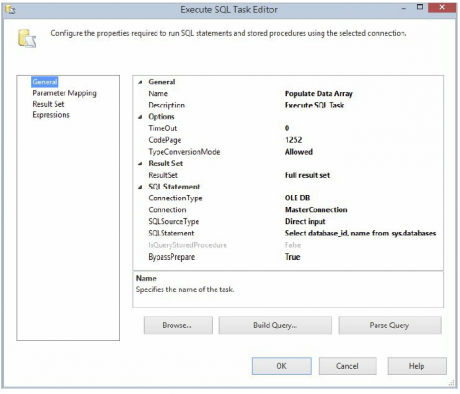Click the SQL task scroll icon in header
Image resolution: width=460 pixels, height=394 pixels.
27,38
